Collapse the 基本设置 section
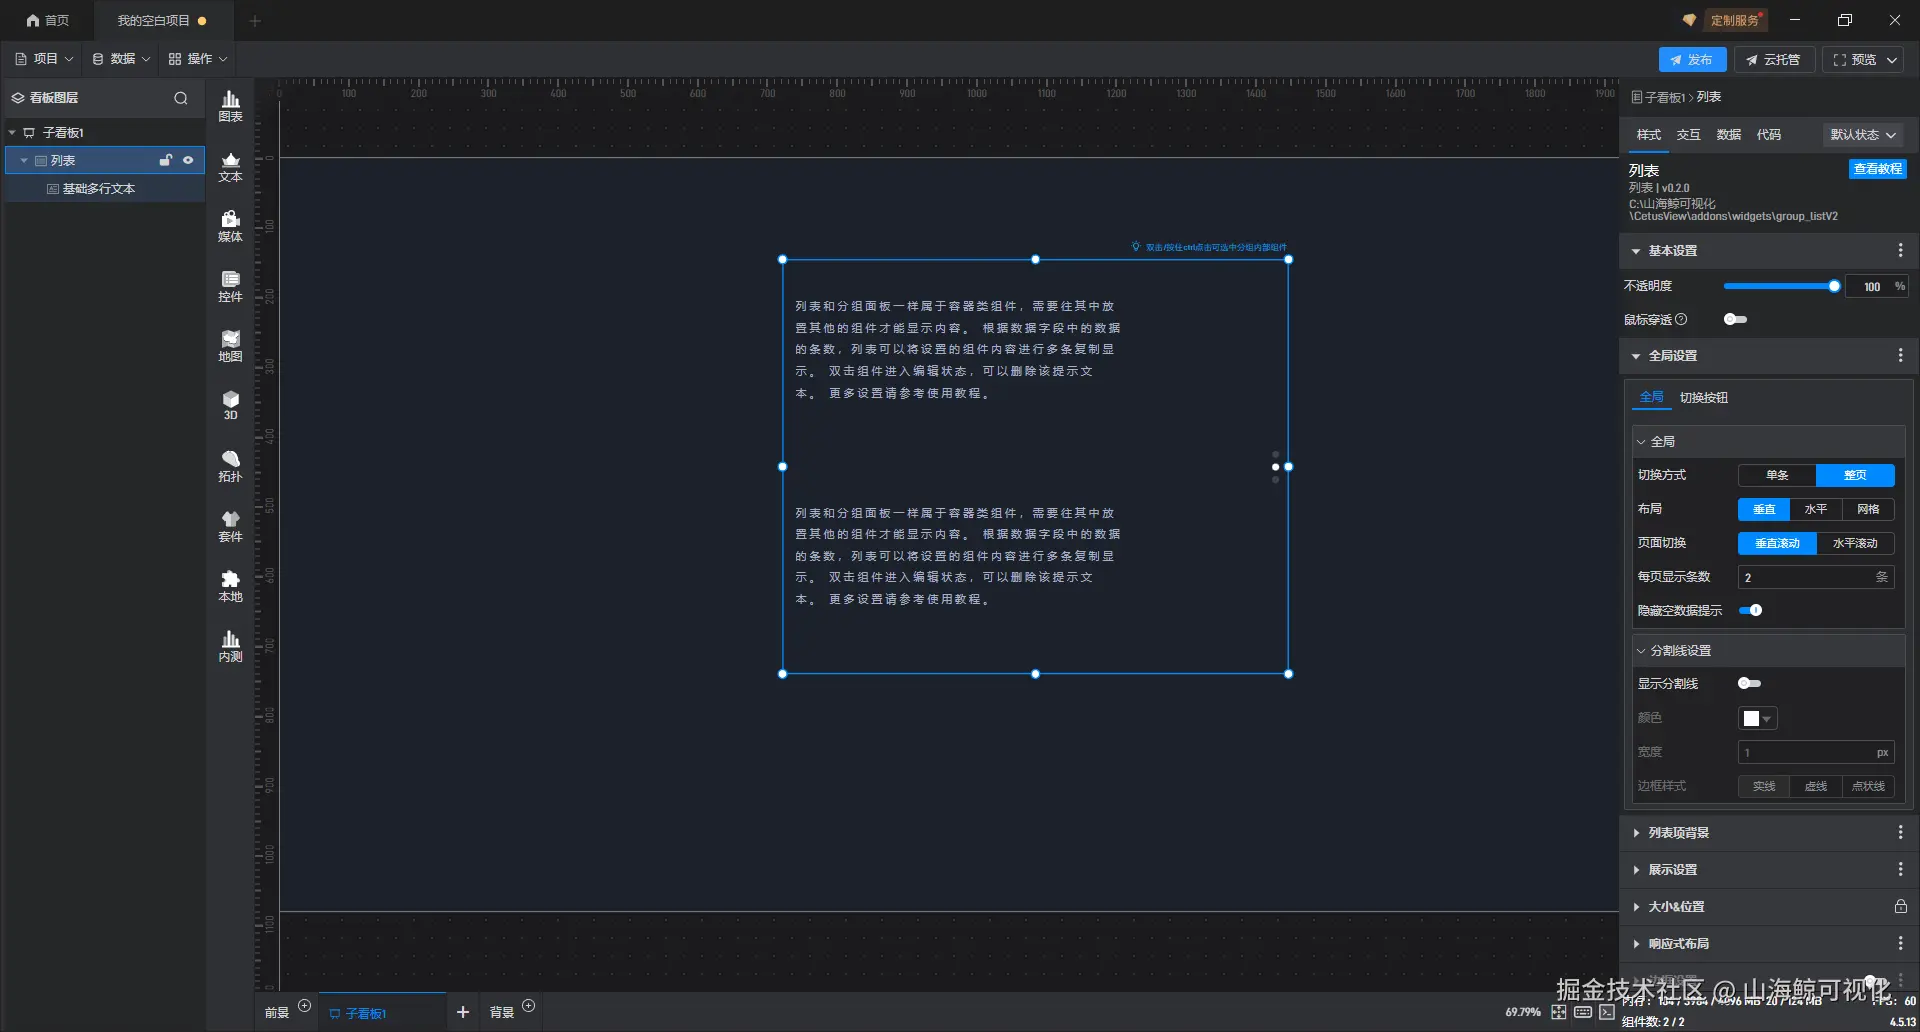 coord(1636,252)
